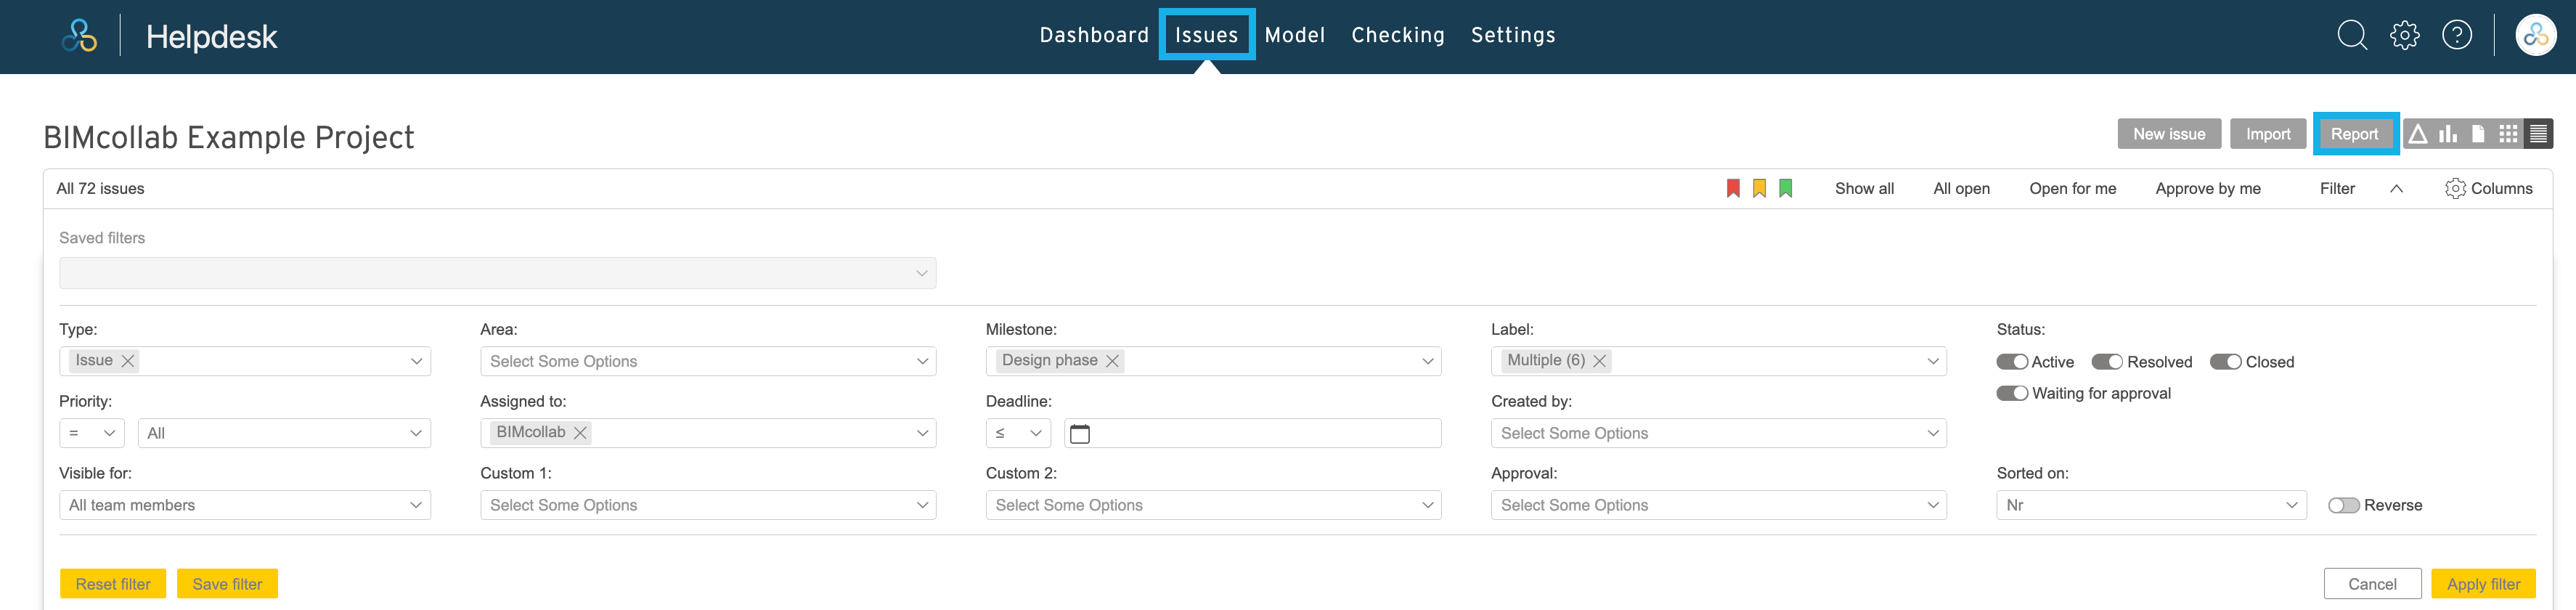Switch to bar chart view icon
Viewport: 2576px width, 610px height.
[x=2448, y=134]
